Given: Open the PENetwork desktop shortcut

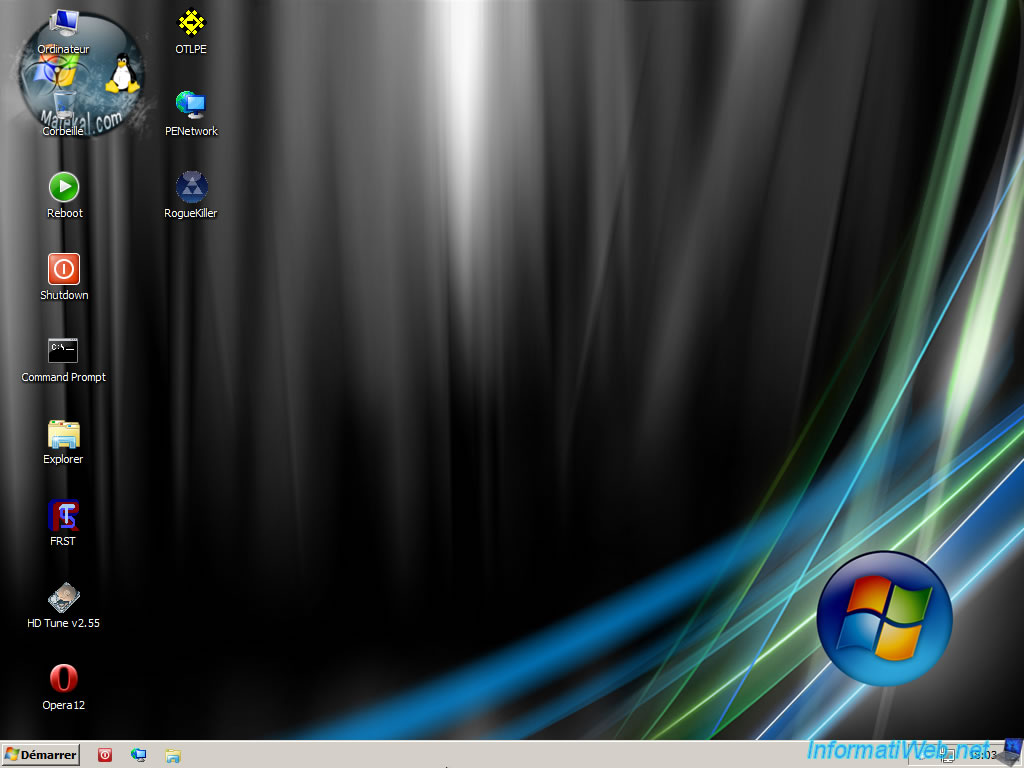Looking at the screenshot, I should point(190,106).
